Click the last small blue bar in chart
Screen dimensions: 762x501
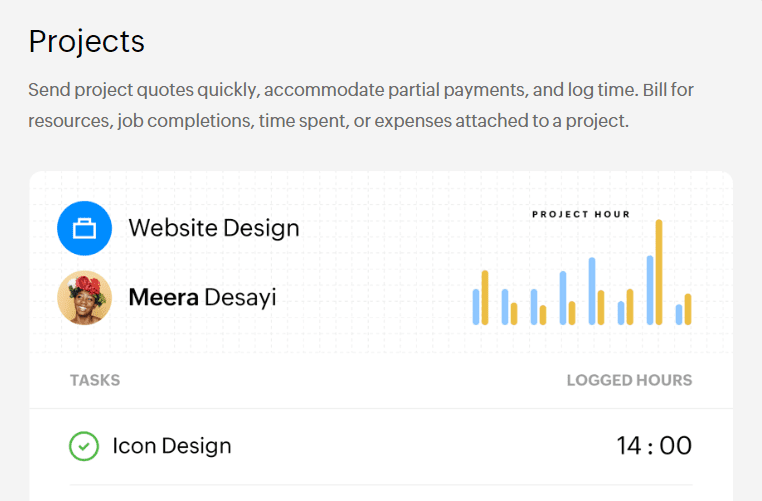(679, 314)
